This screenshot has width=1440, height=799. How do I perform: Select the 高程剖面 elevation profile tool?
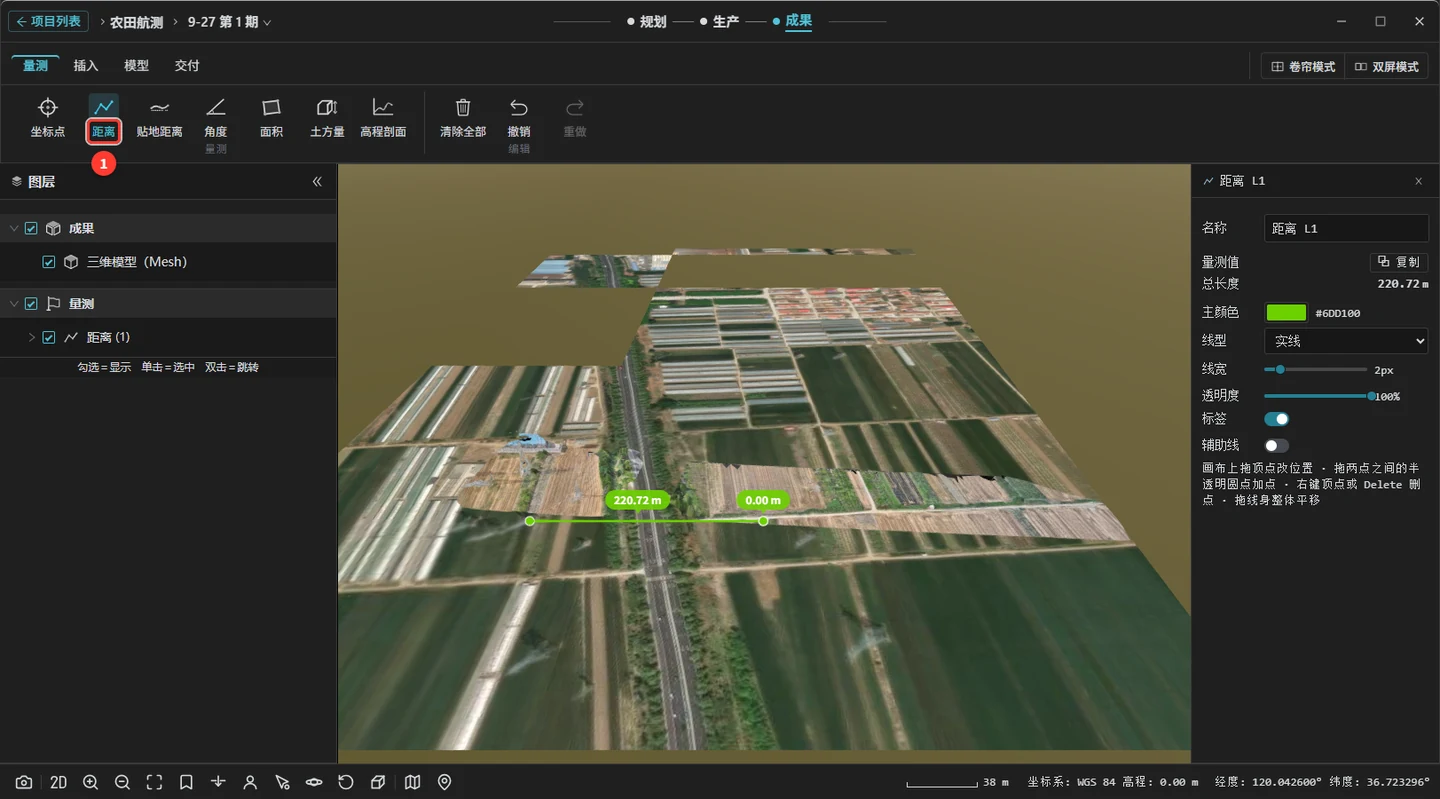tap(383, 118)
